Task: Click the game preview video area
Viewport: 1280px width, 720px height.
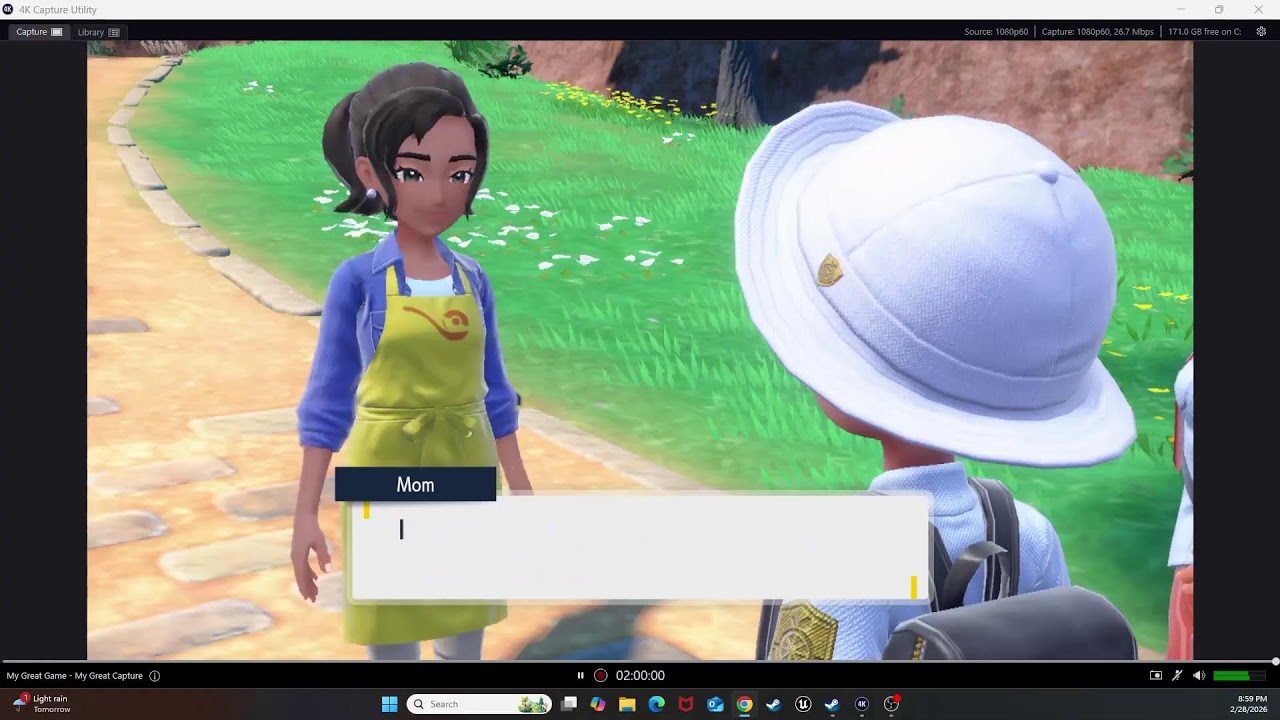Action: tap(640, 350)
